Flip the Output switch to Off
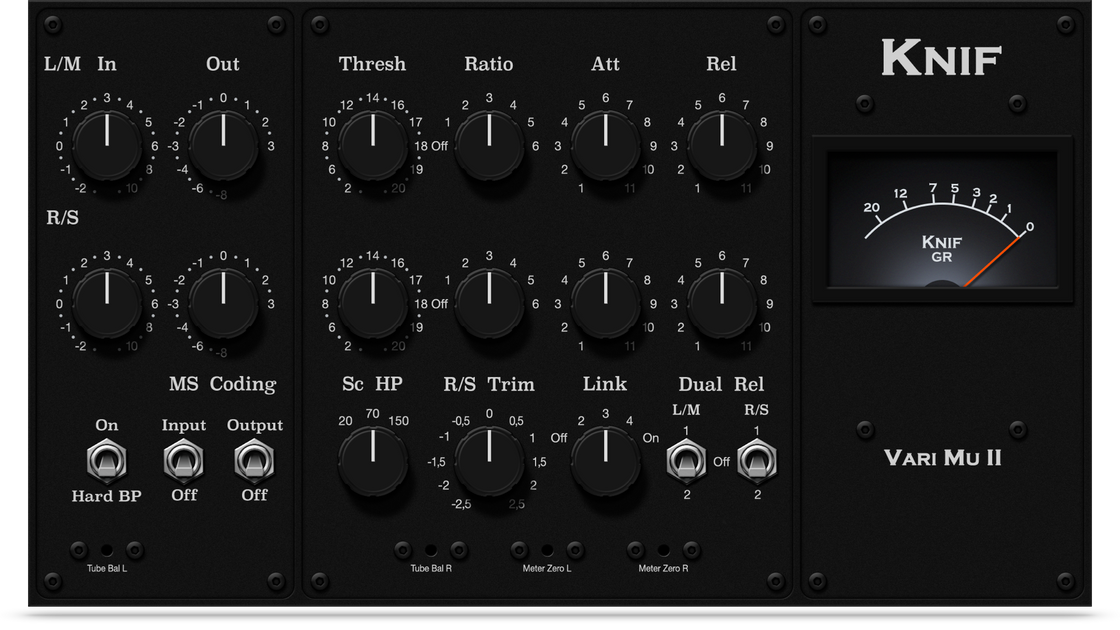The width and height of the screenshot is (1120, 630). tap(254, 460)
